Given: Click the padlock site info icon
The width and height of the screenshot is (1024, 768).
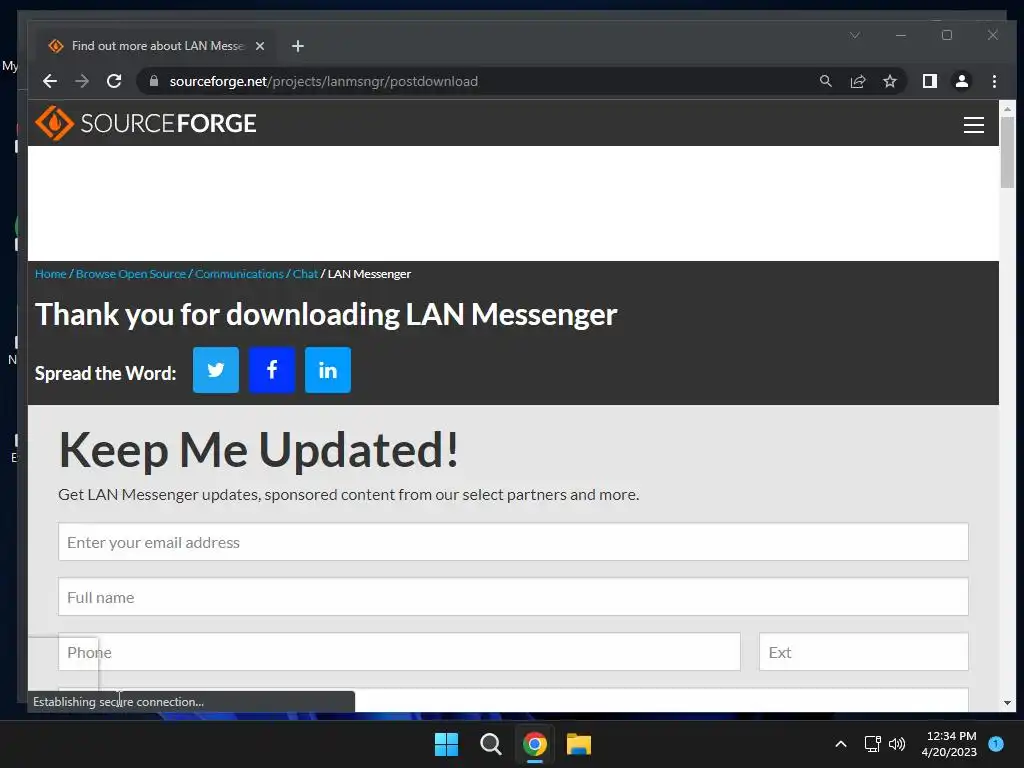Looking at the screenshot, I should point(154,81).
